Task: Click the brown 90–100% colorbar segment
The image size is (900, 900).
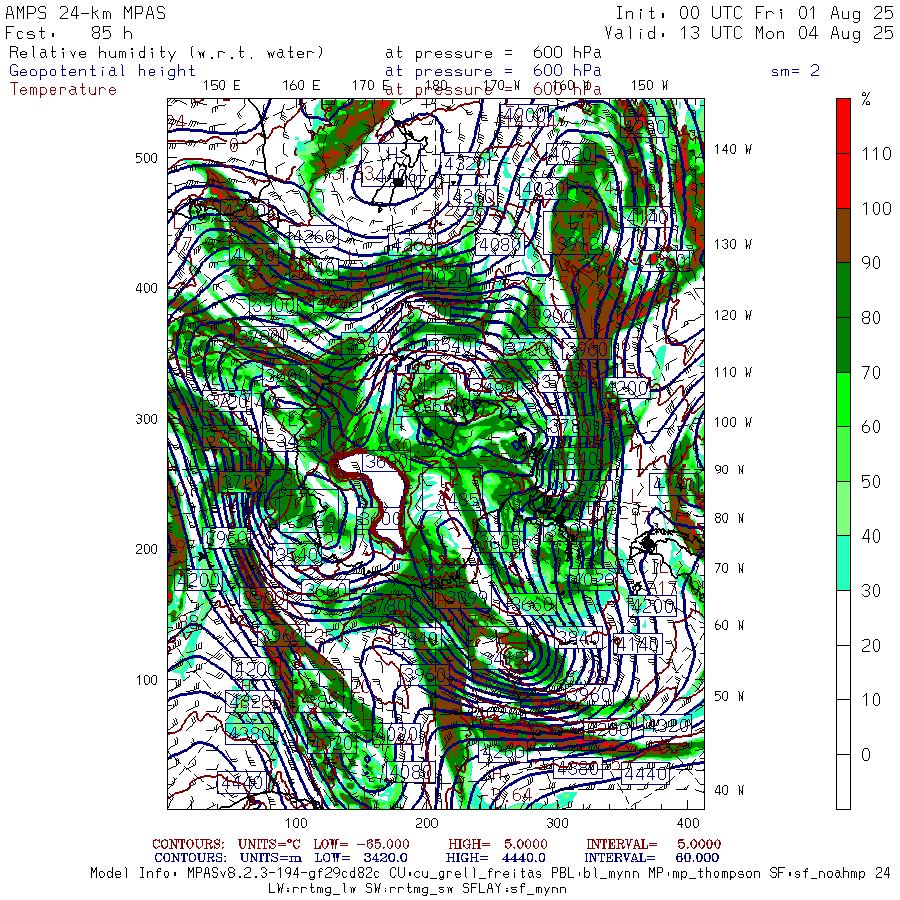Action: (x=843, y=235)
